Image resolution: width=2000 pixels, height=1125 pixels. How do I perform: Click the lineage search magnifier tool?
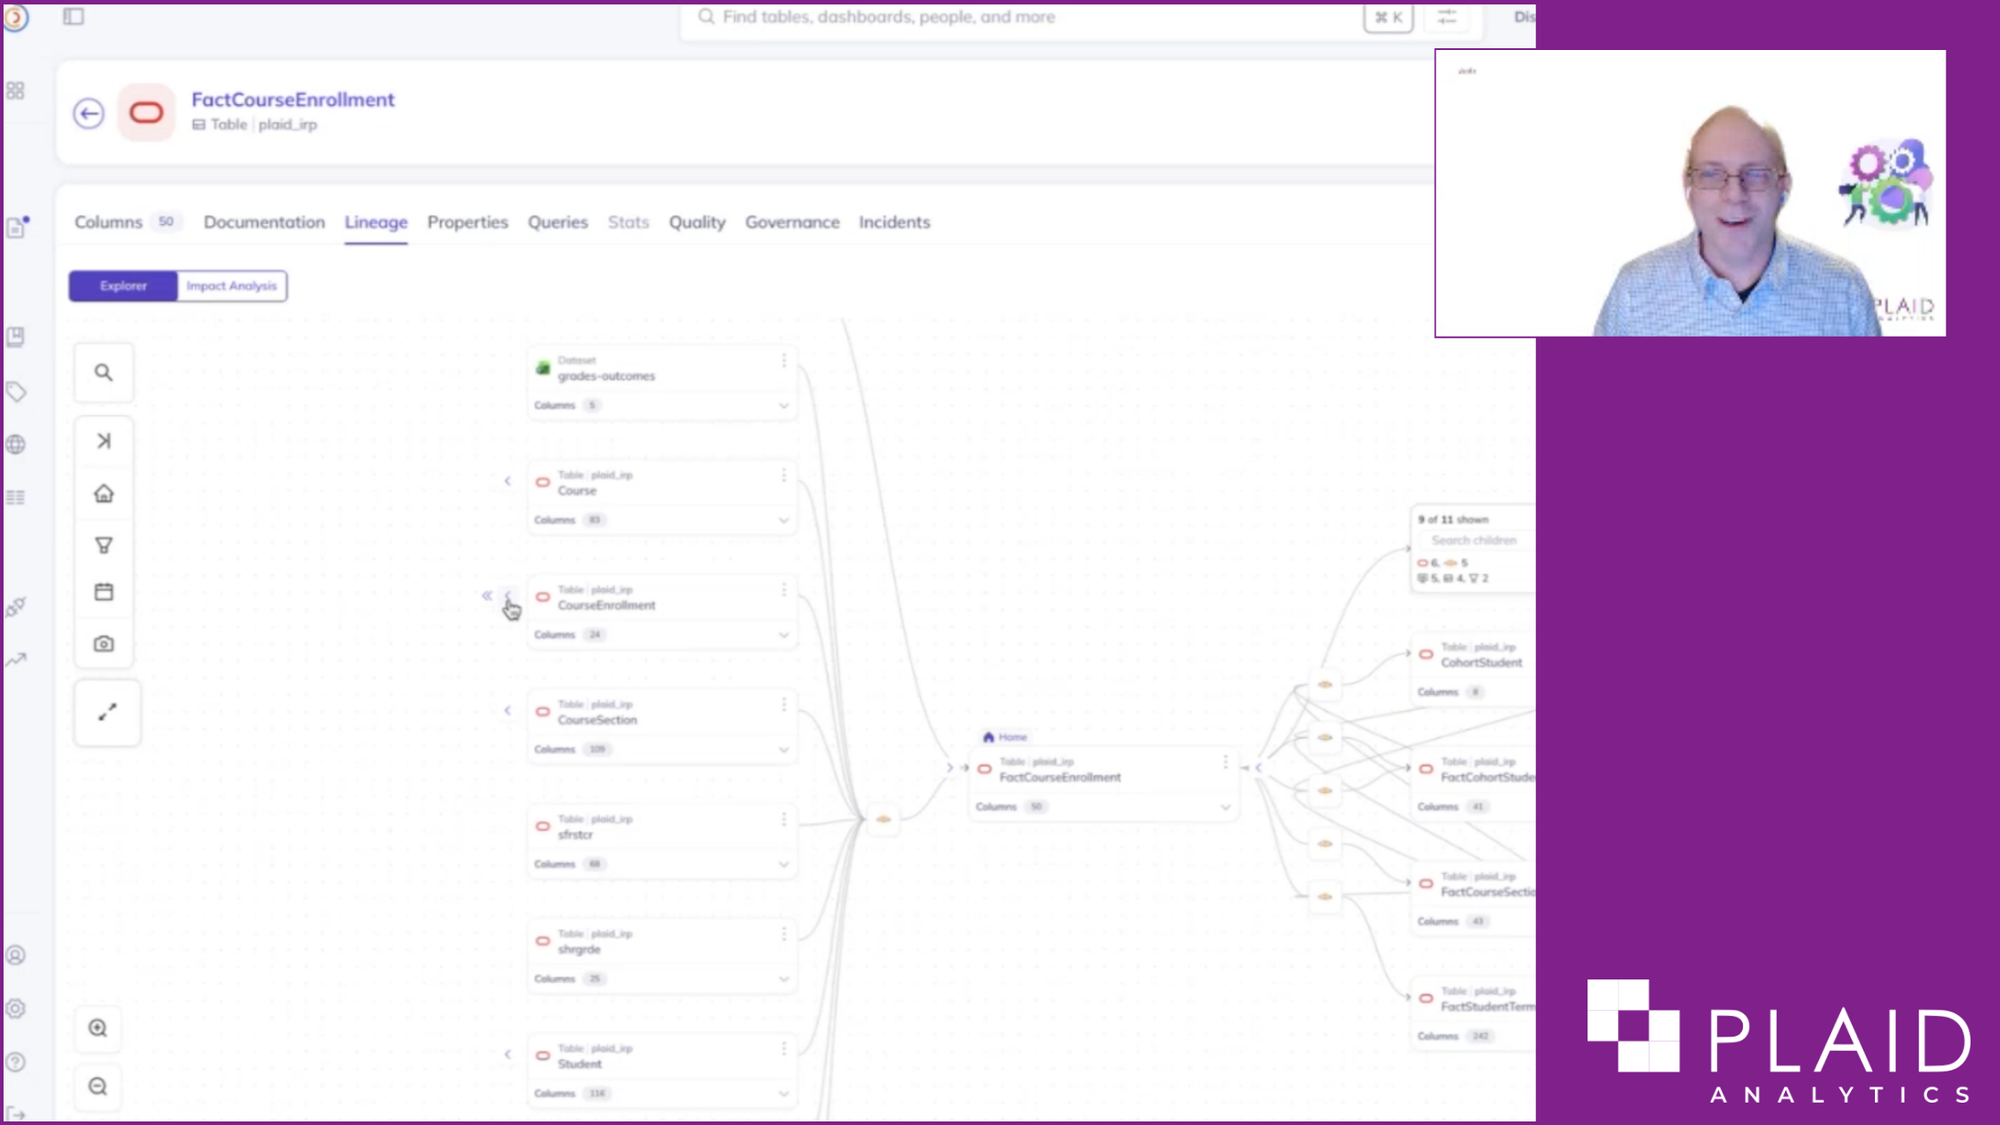click(103, 373)
